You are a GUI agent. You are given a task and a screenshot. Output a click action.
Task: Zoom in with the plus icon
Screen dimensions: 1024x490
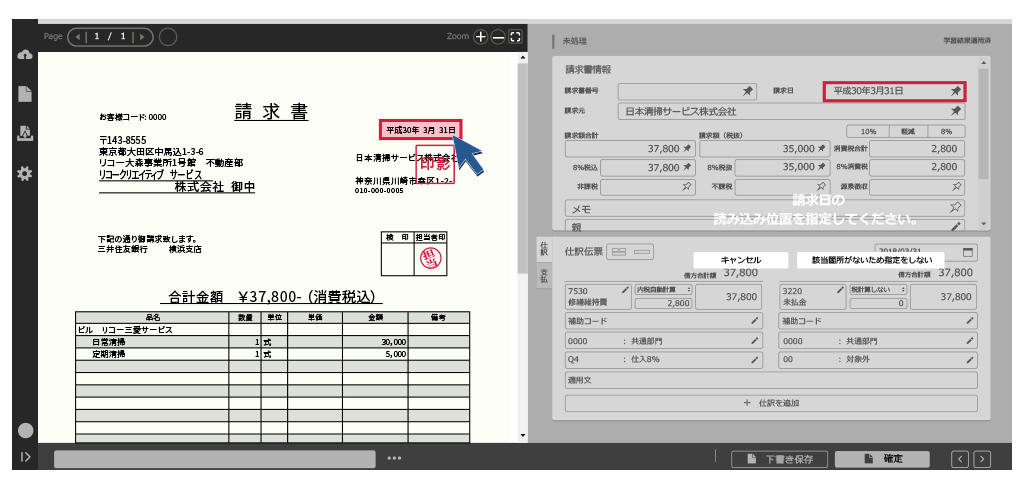[x=481, y=37]
